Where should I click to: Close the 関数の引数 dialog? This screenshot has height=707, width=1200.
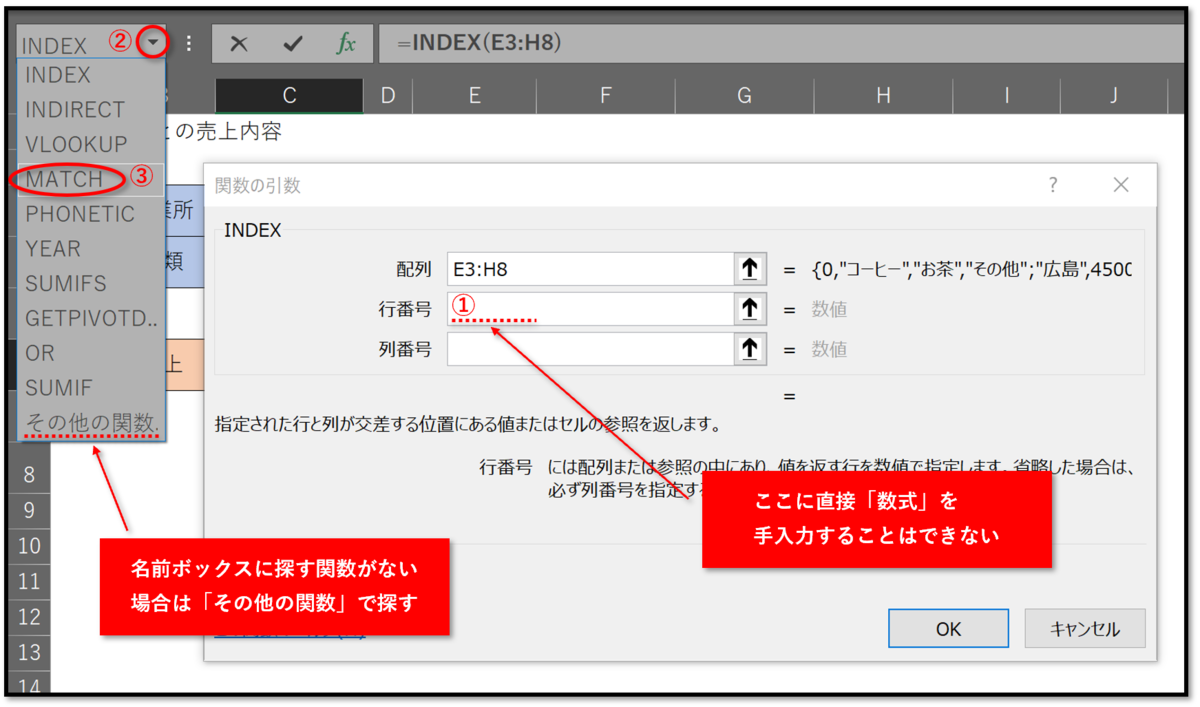1121,185
